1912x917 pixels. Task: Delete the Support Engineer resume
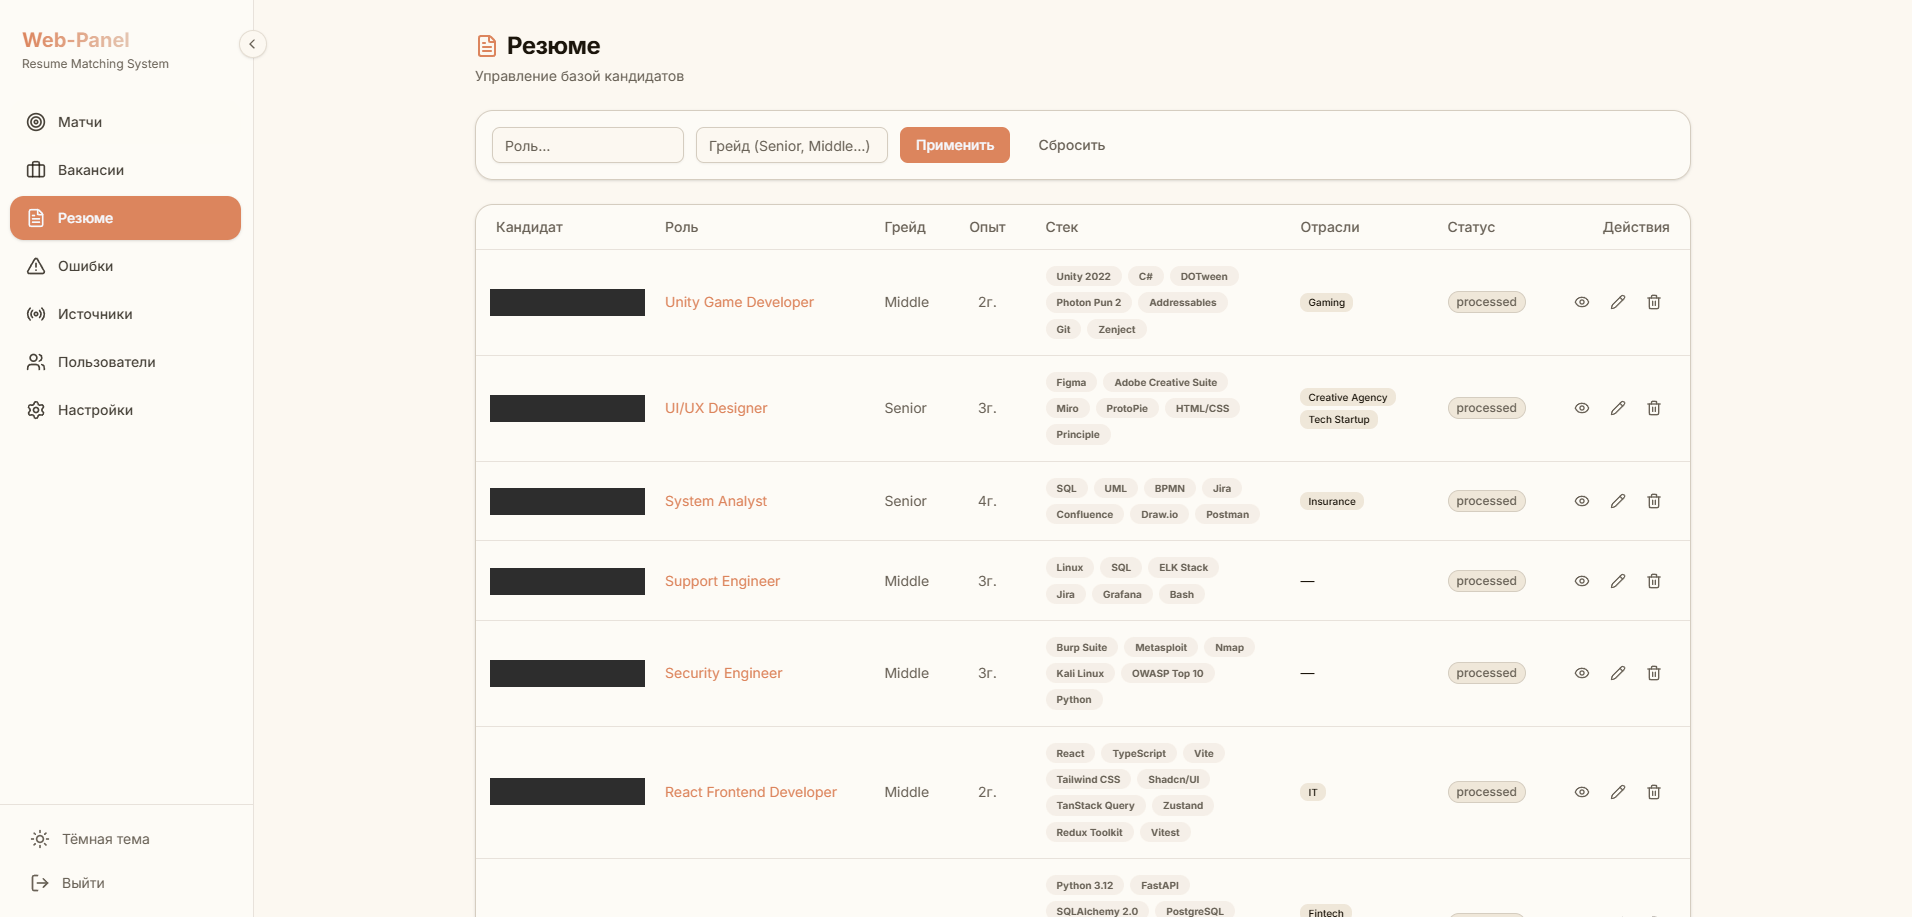tap(1654, 581)
